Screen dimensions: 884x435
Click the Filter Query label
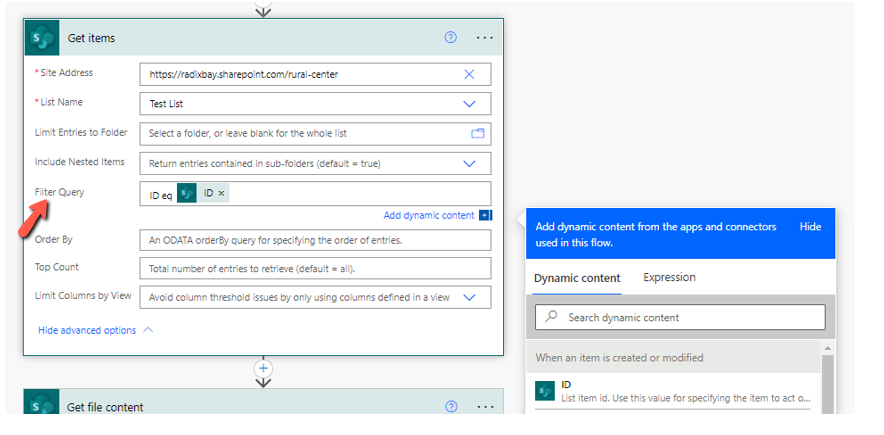pos(59,192)
